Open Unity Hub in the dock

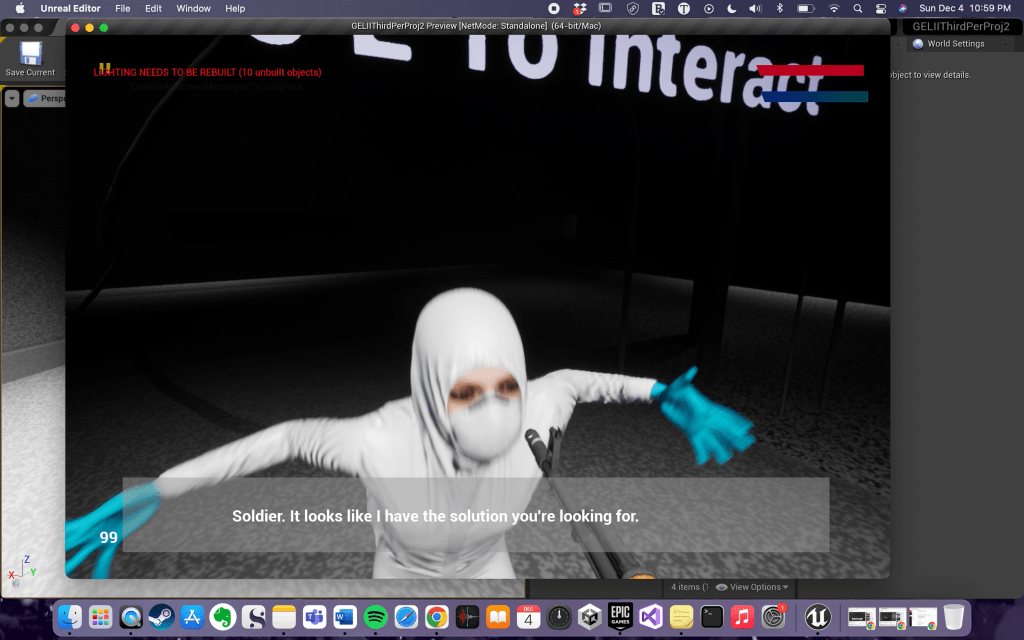[x=591, y=617]
